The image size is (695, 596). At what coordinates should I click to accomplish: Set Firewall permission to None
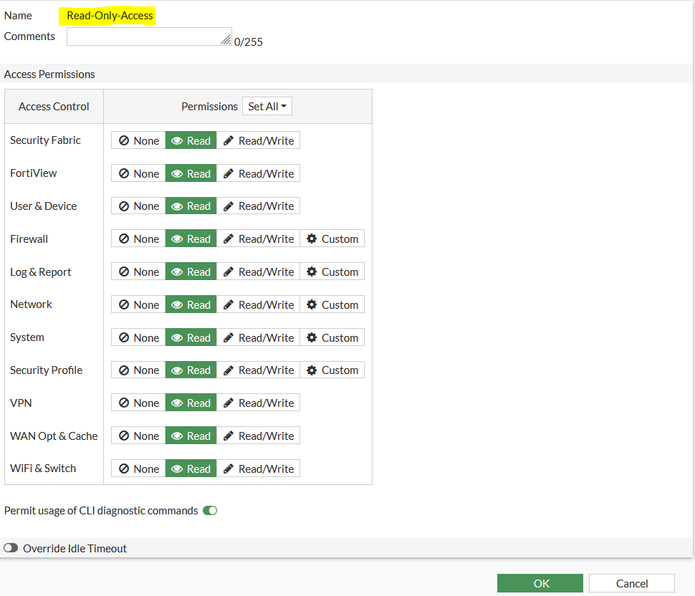pyautogui.click(x=138, y=238)
